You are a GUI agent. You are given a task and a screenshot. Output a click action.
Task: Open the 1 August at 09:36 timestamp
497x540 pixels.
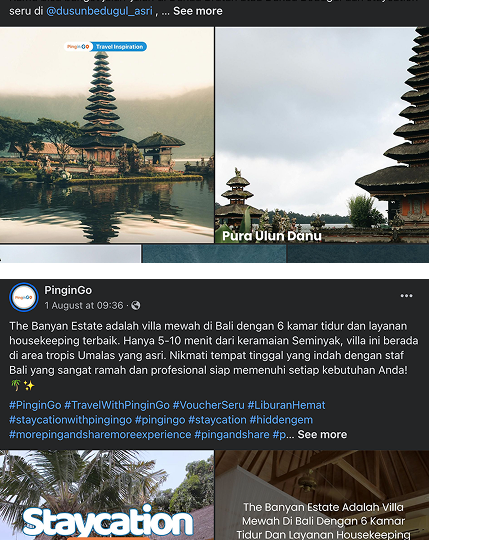click(x=84, y=305)
